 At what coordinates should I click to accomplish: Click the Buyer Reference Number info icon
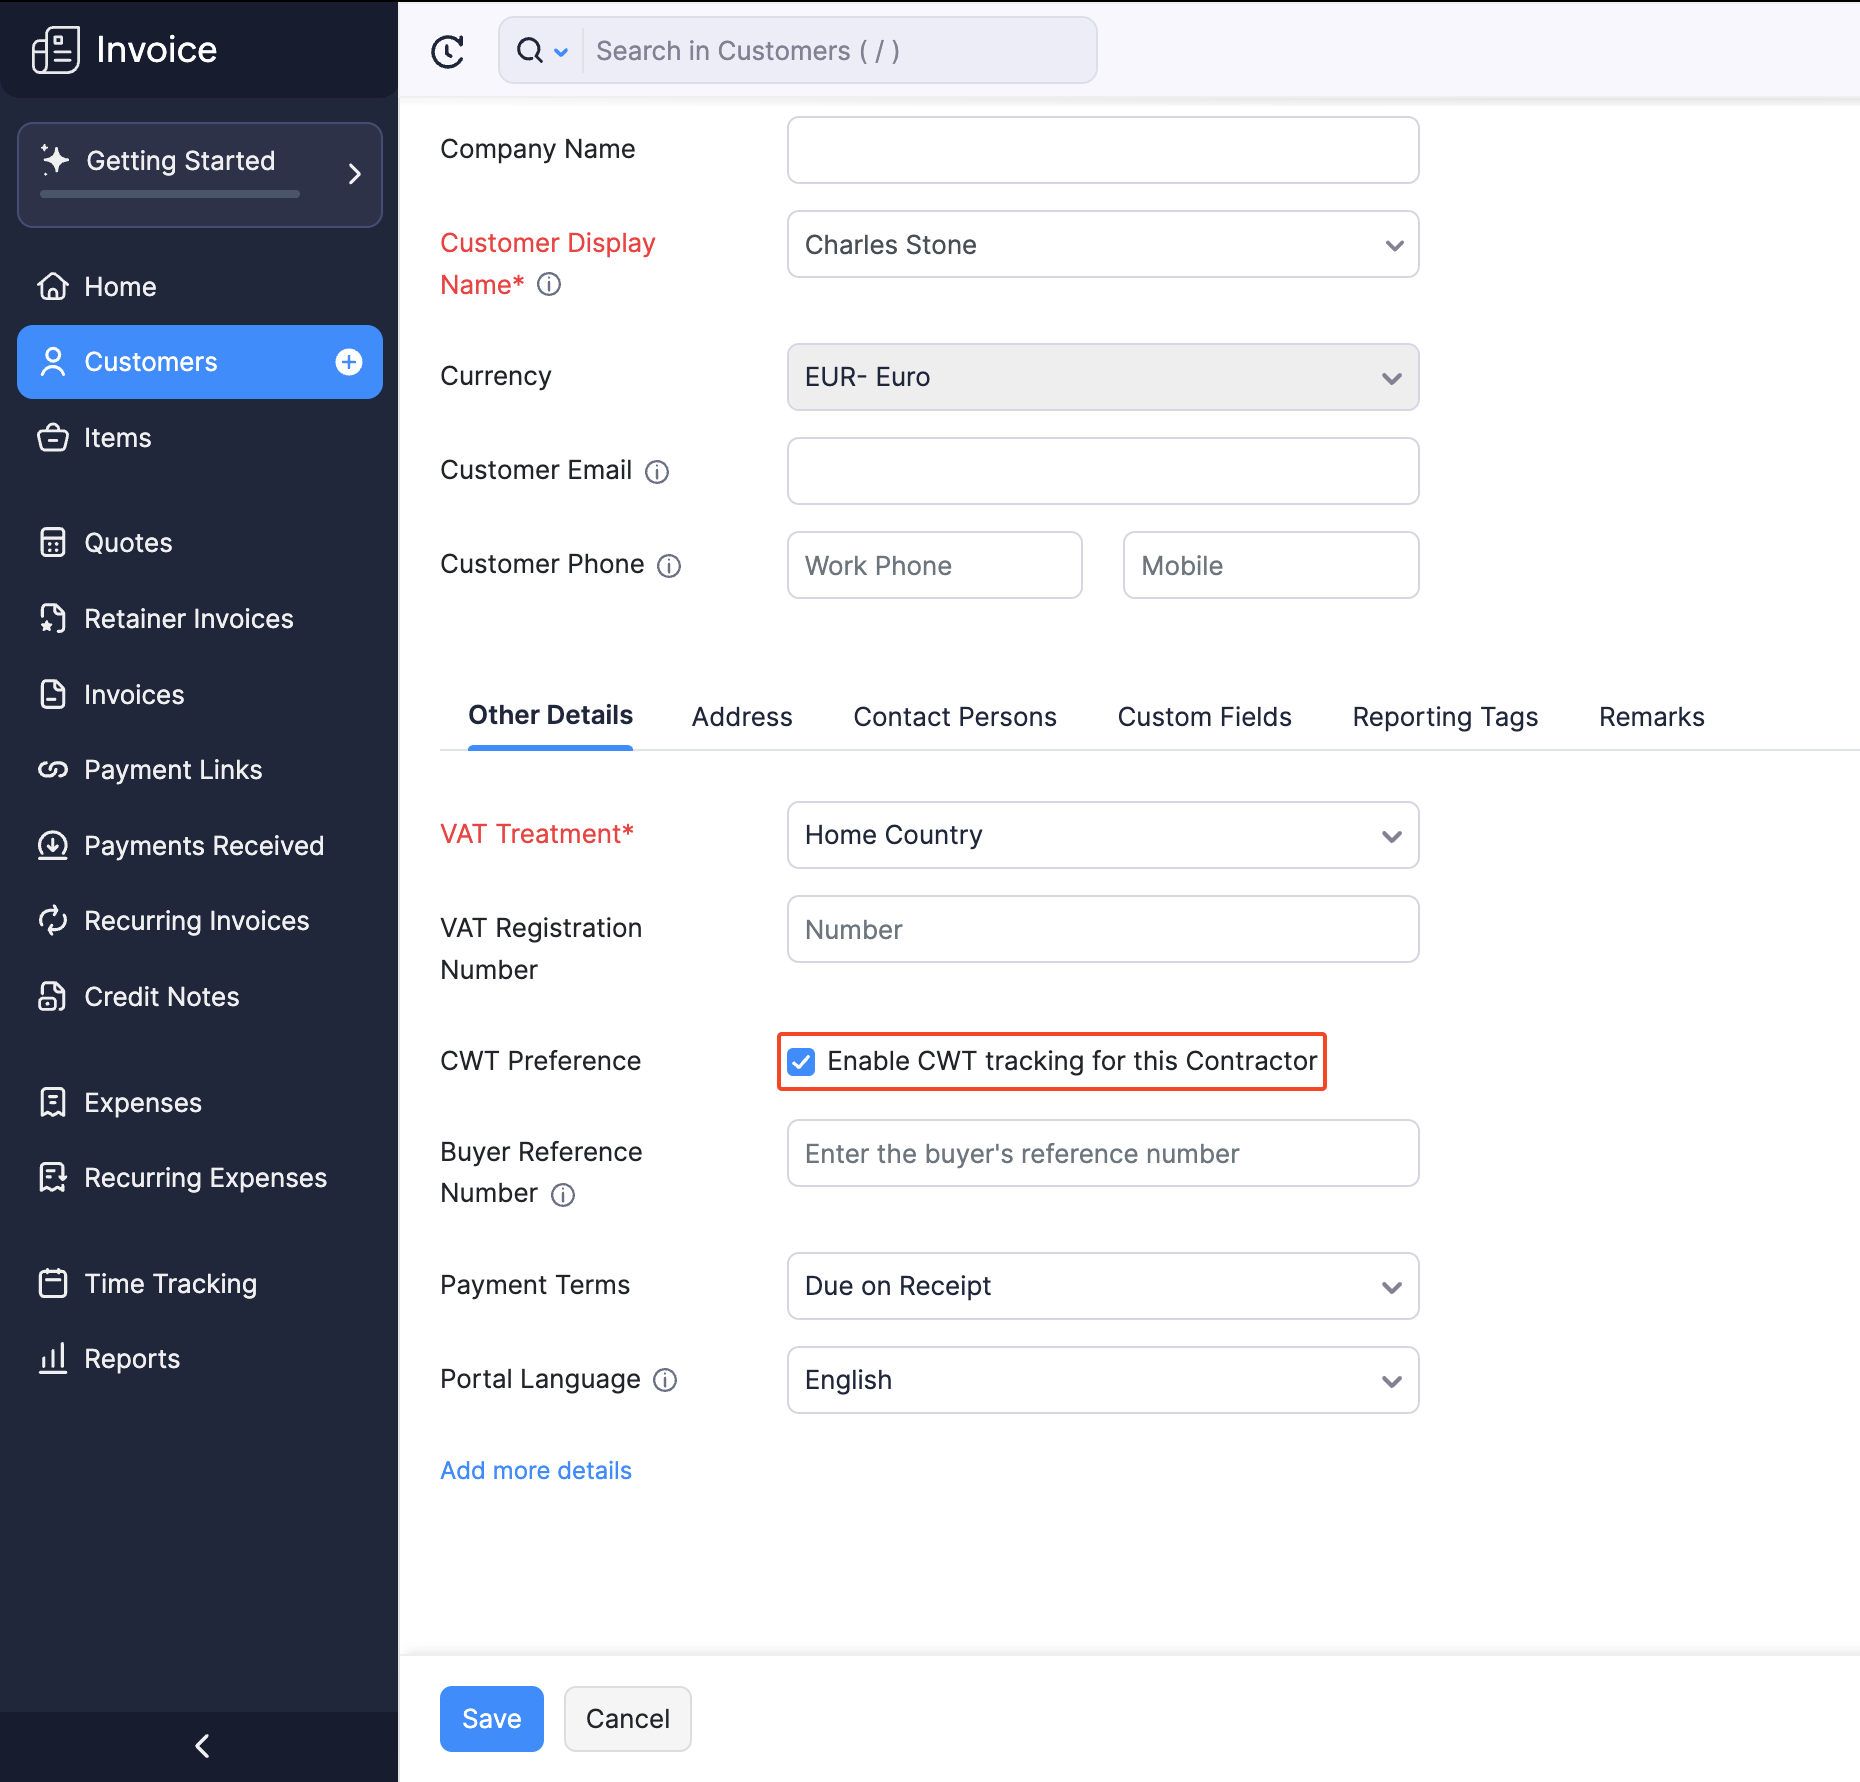point(564,1194)
